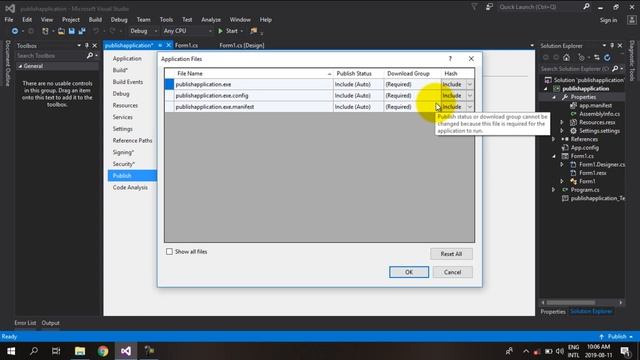Select the publishapplication.exe.config file name cell
640x360 pixels.
point(253,96)
